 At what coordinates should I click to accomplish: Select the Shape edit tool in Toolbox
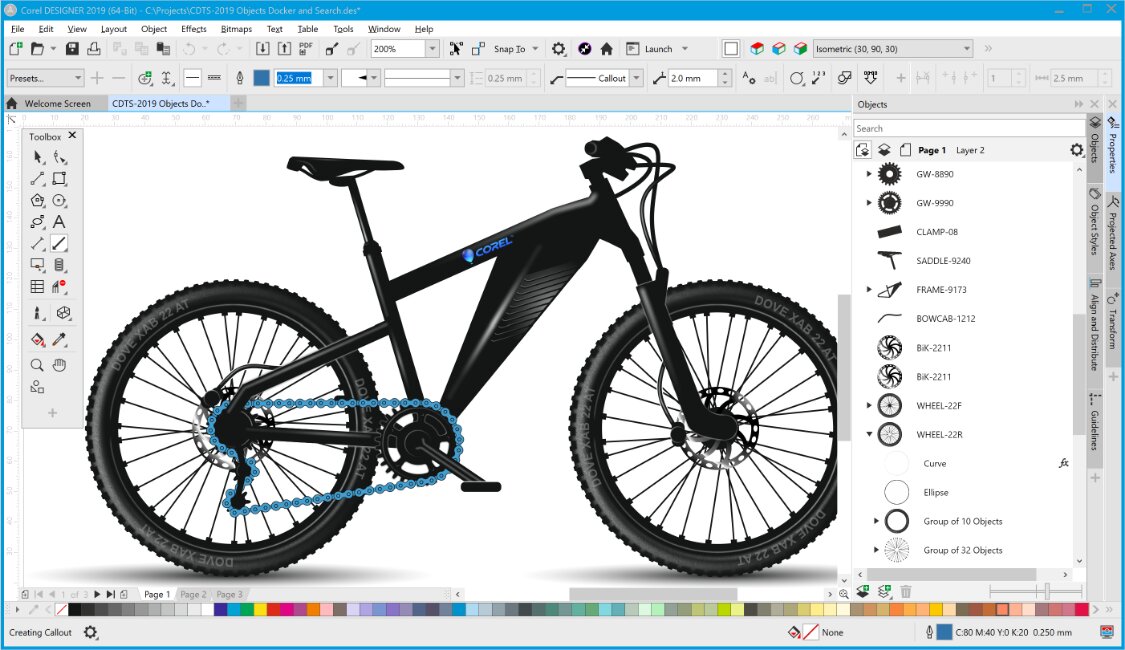(60, 157)
